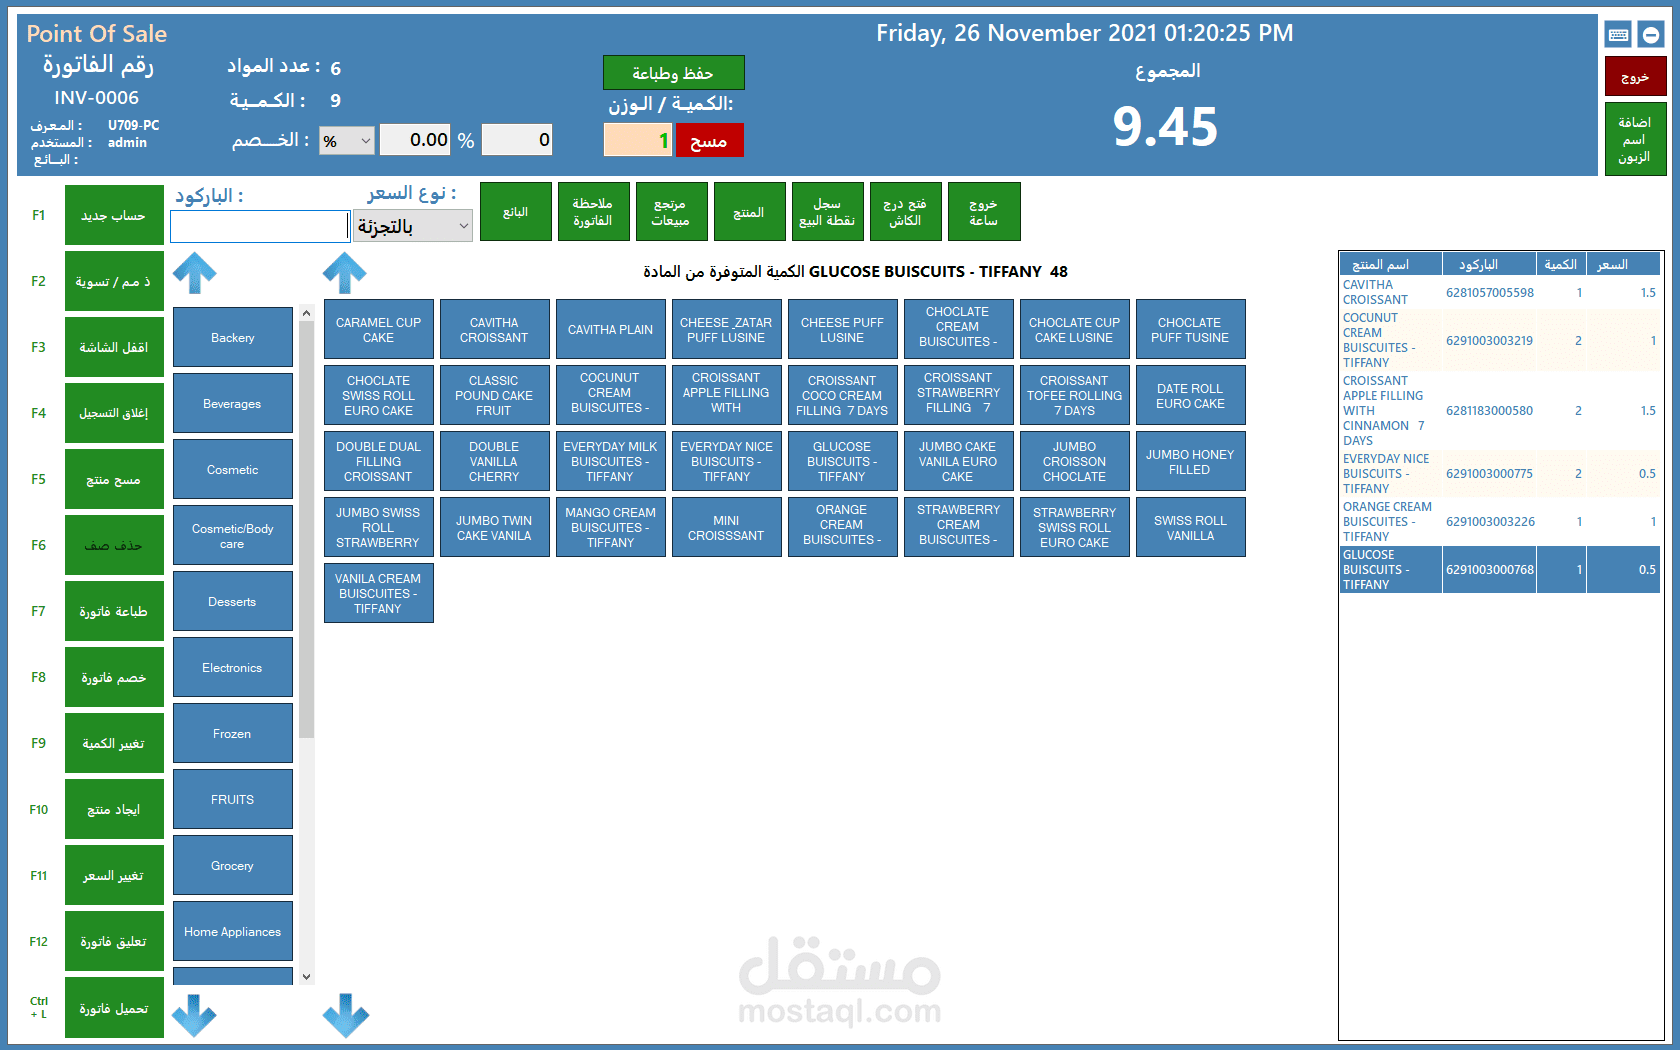Click فتح درج الكاش open cash drawer

click(905, 212)
